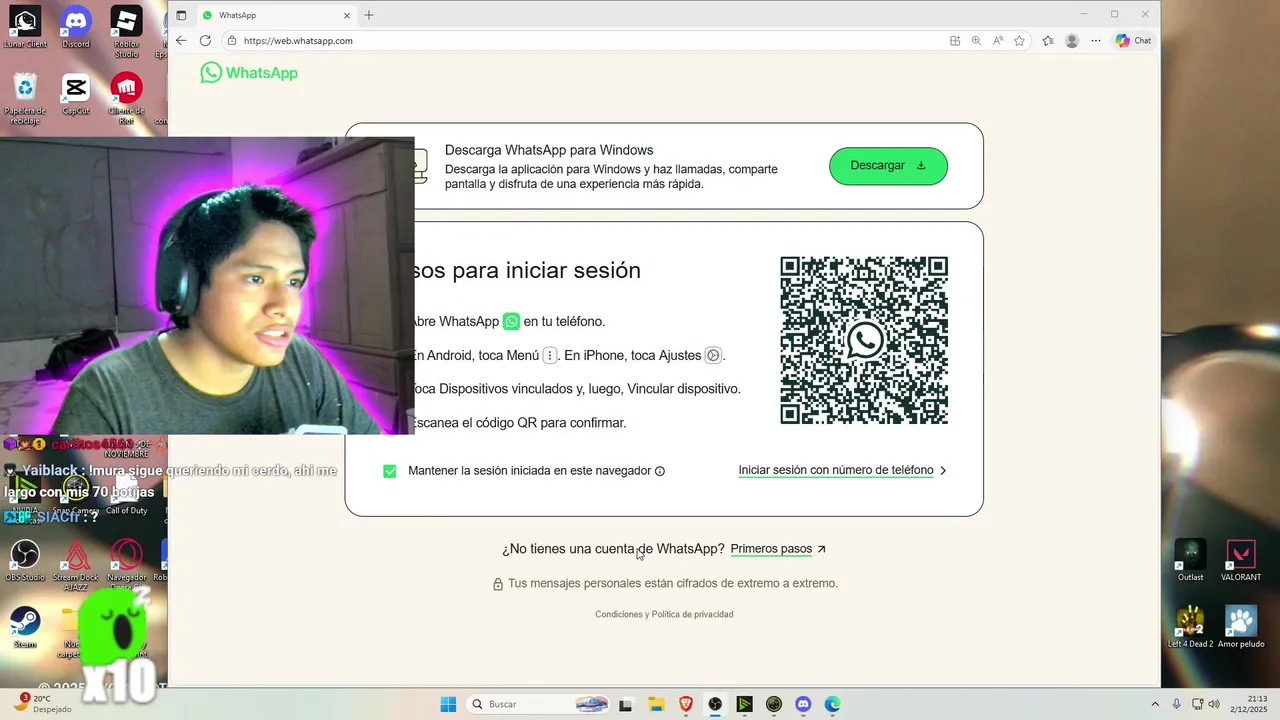The height and width of the screenshot is (720, 1280).
Task: Switch to Microsoft Edge on taskbar
Action: click(832, 704)
